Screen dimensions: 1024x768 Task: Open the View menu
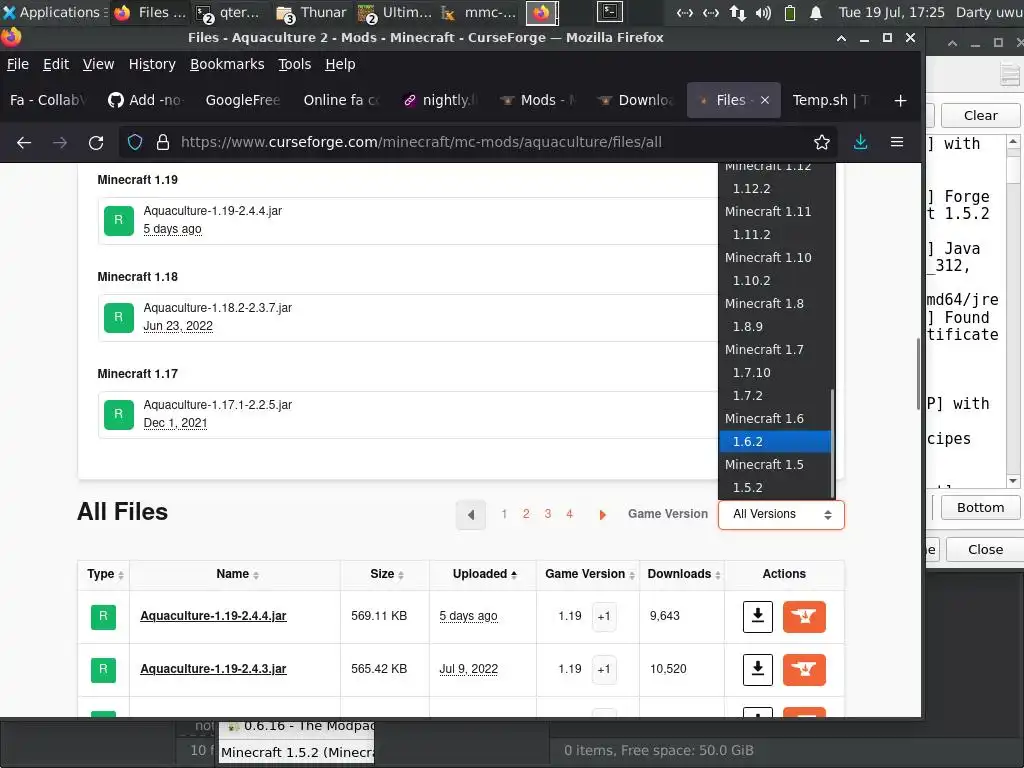coord(98,64)
